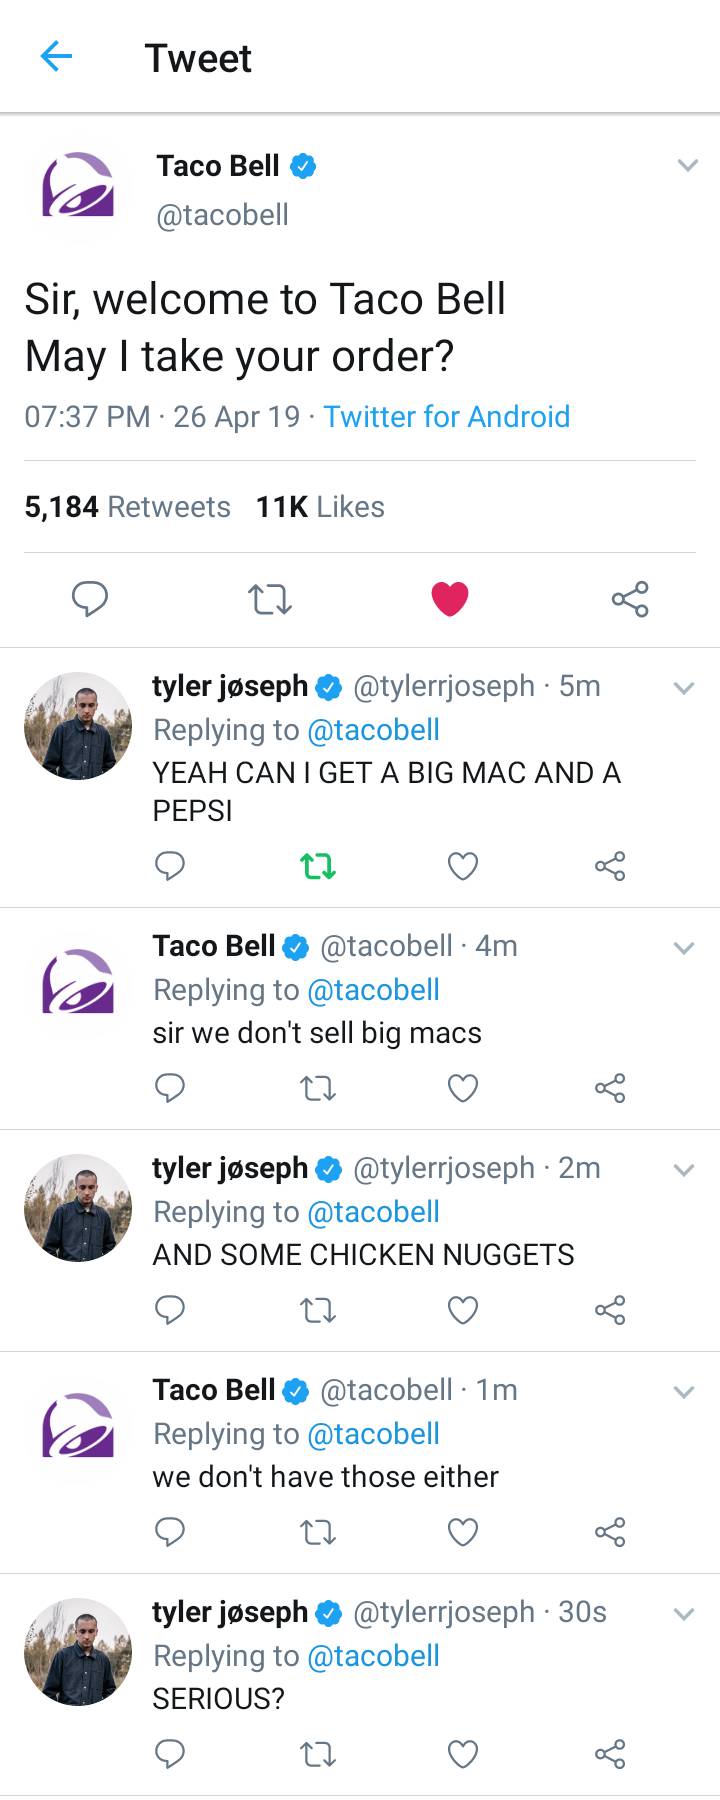The width and height of the screenshot is (720, 1800).
Task: Toggle the heart on 'we don't have those either'
Action: coord(463,1531)
